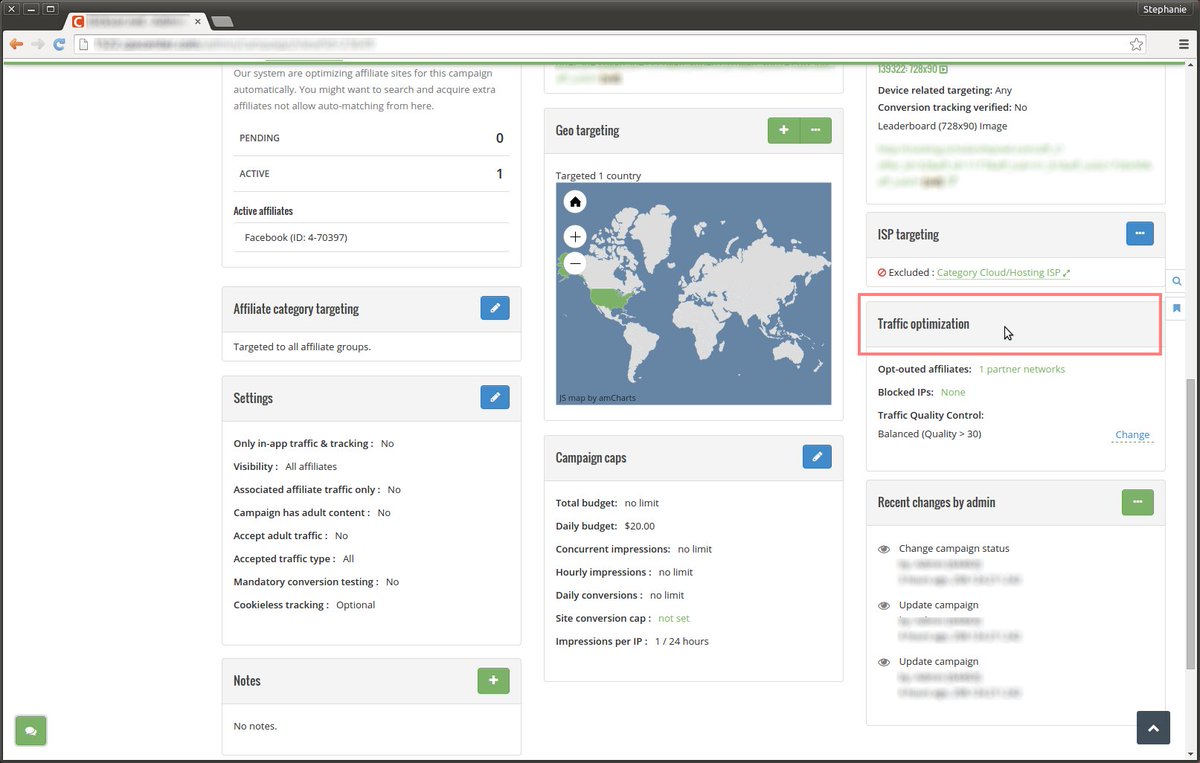Screen dimensions: 1200x763
Task: View second Update campaign change
Action: [883, 662]
